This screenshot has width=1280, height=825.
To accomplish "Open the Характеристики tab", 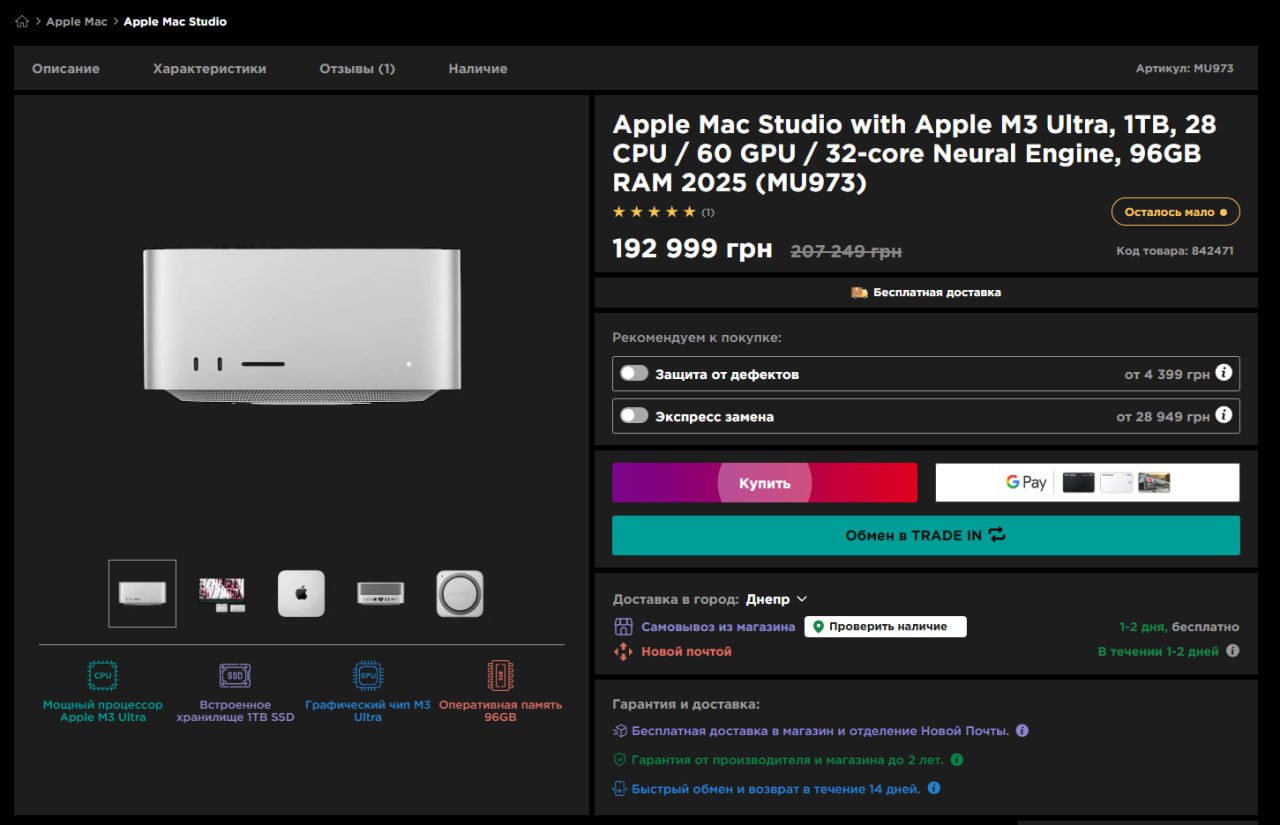I will coord(209,69).
